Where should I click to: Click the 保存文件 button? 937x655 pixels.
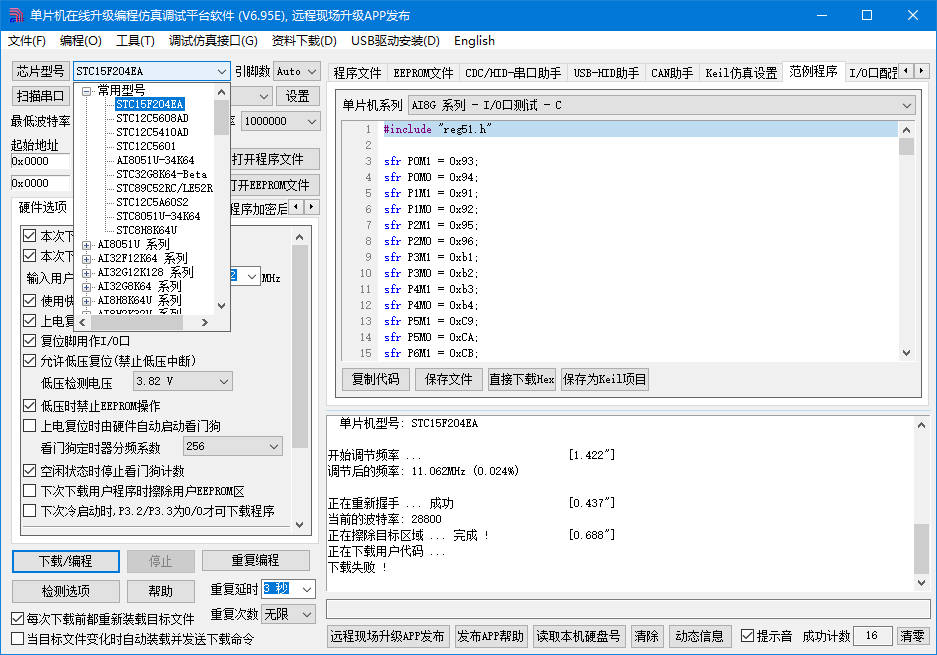[448, 379]
